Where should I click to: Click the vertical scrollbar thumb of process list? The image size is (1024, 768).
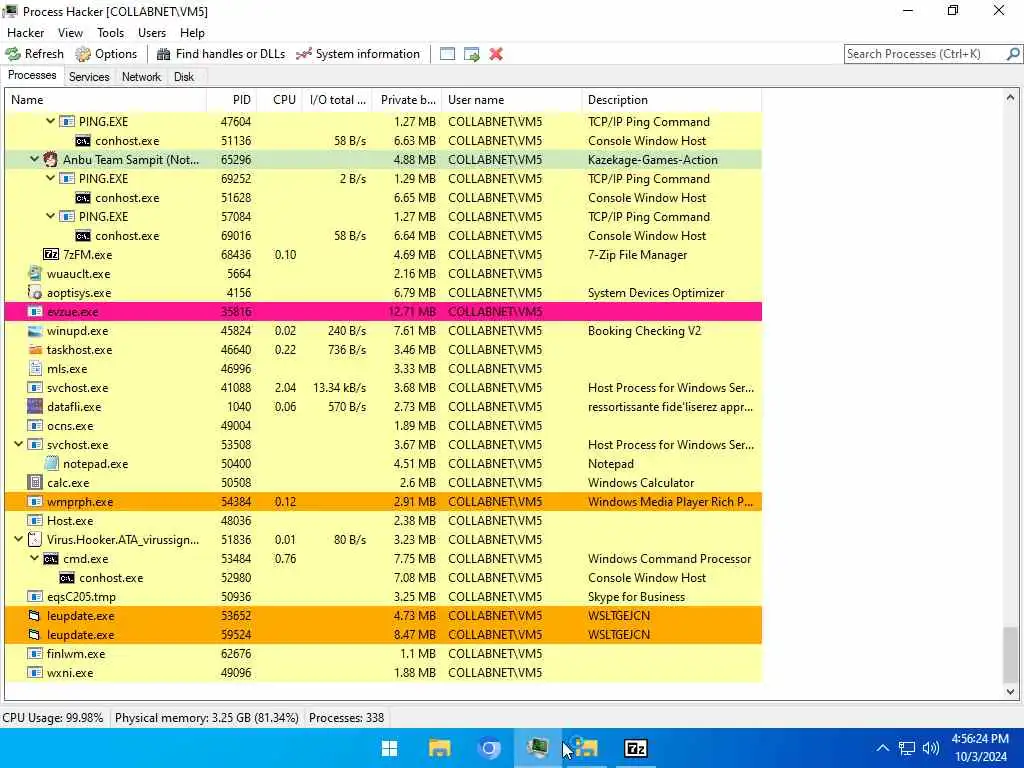(1010, 653)
